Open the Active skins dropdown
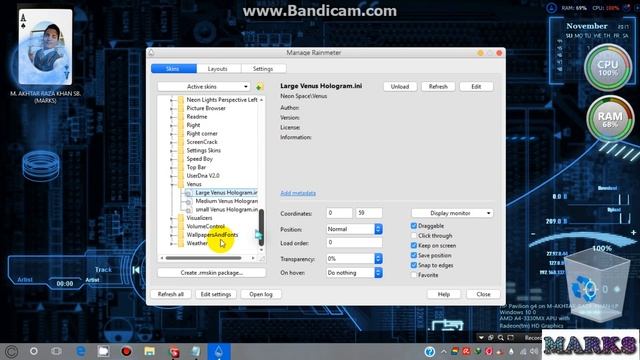The image size is (640, 360). (204, 87)
